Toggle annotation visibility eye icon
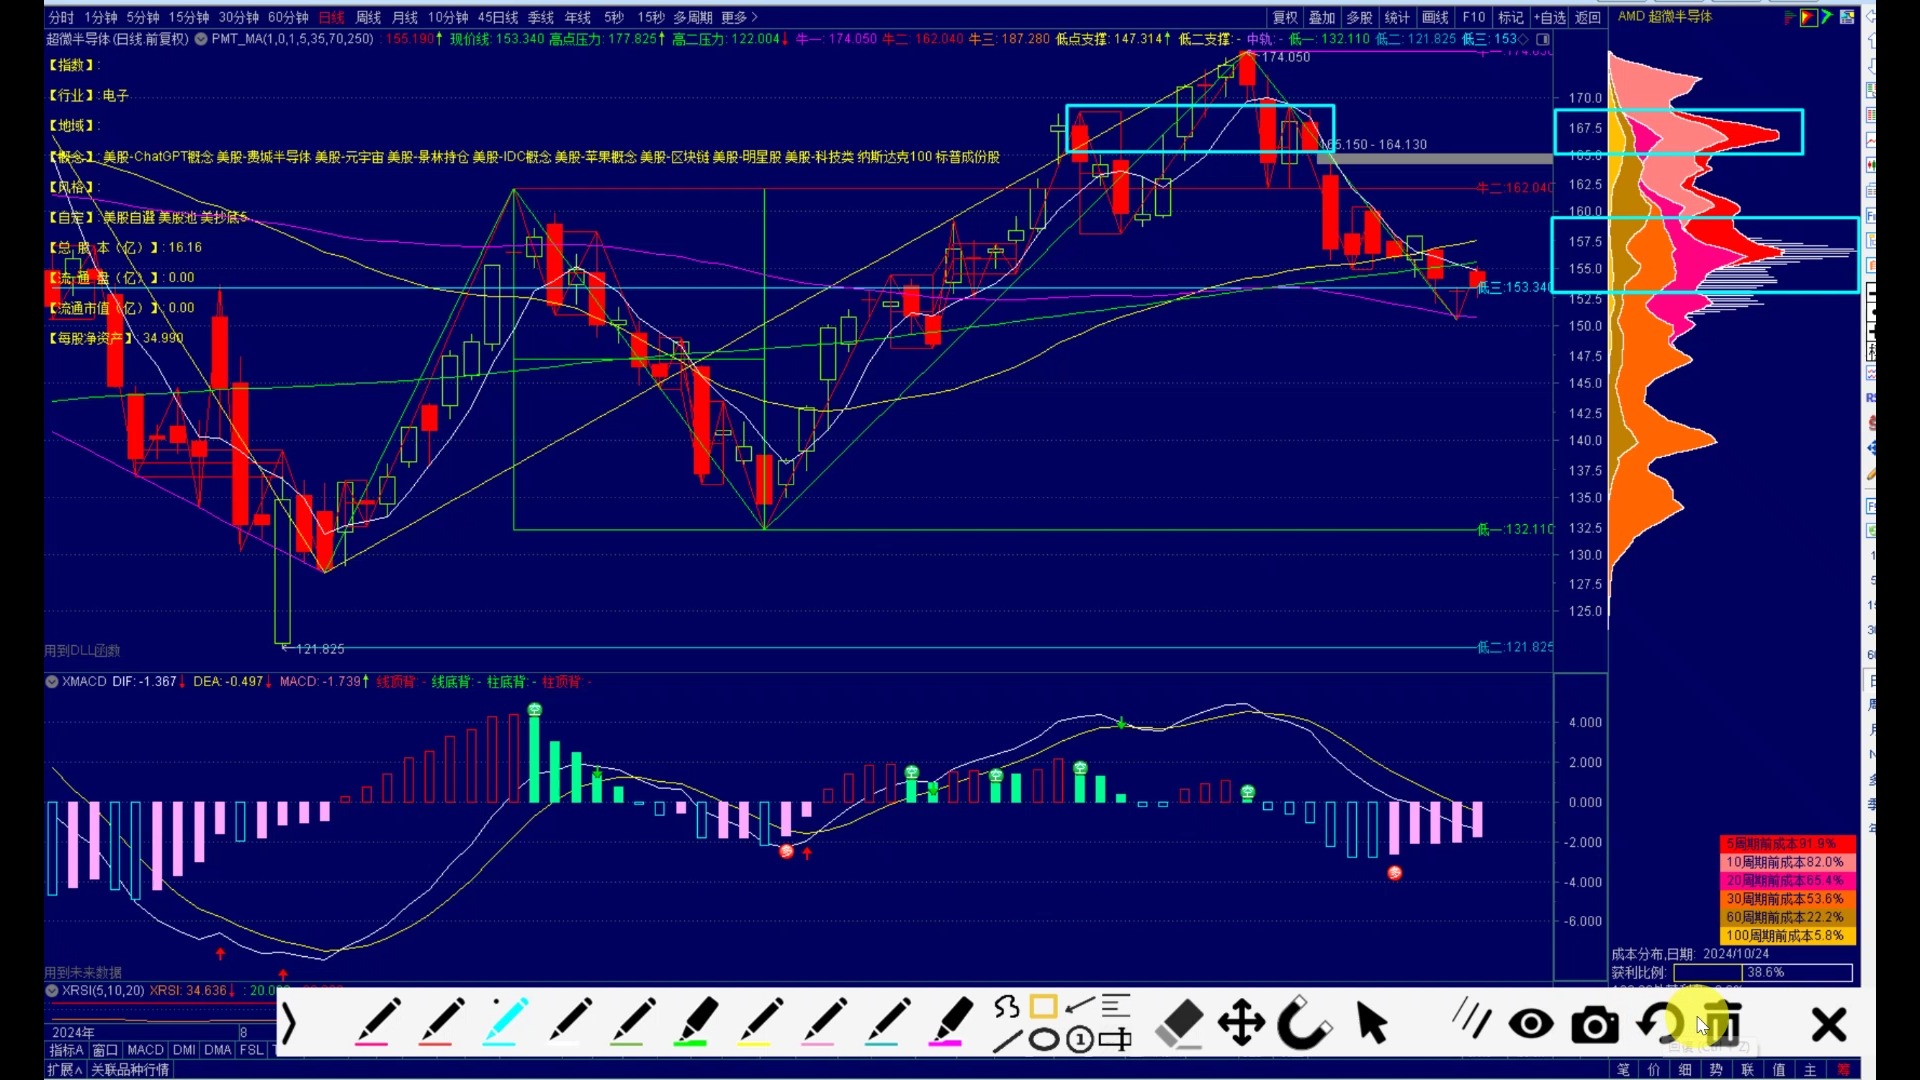The image size is (1920, 1080). click(x=1531, y=1025)
